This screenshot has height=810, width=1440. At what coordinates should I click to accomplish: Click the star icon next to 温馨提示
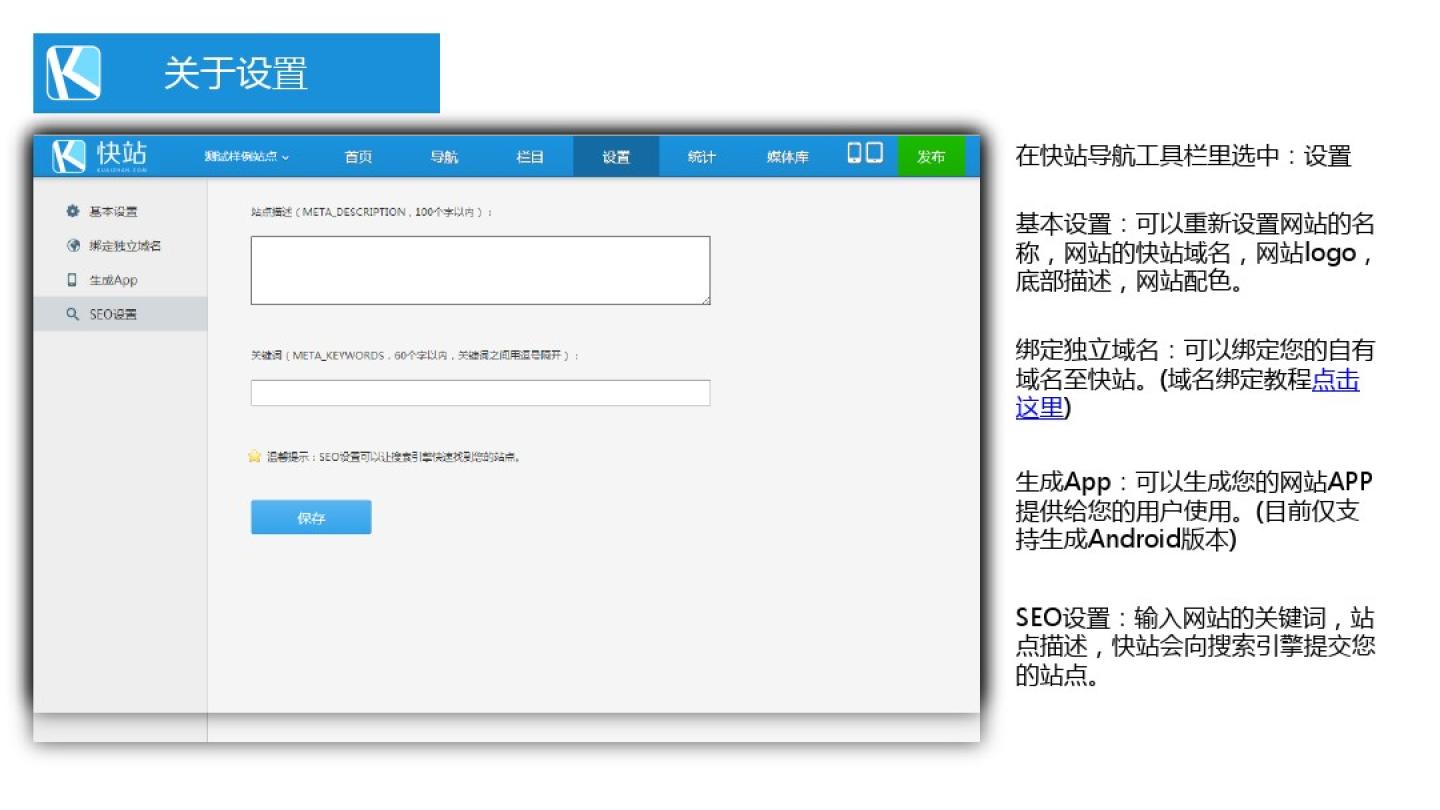[x=254, y=457]
